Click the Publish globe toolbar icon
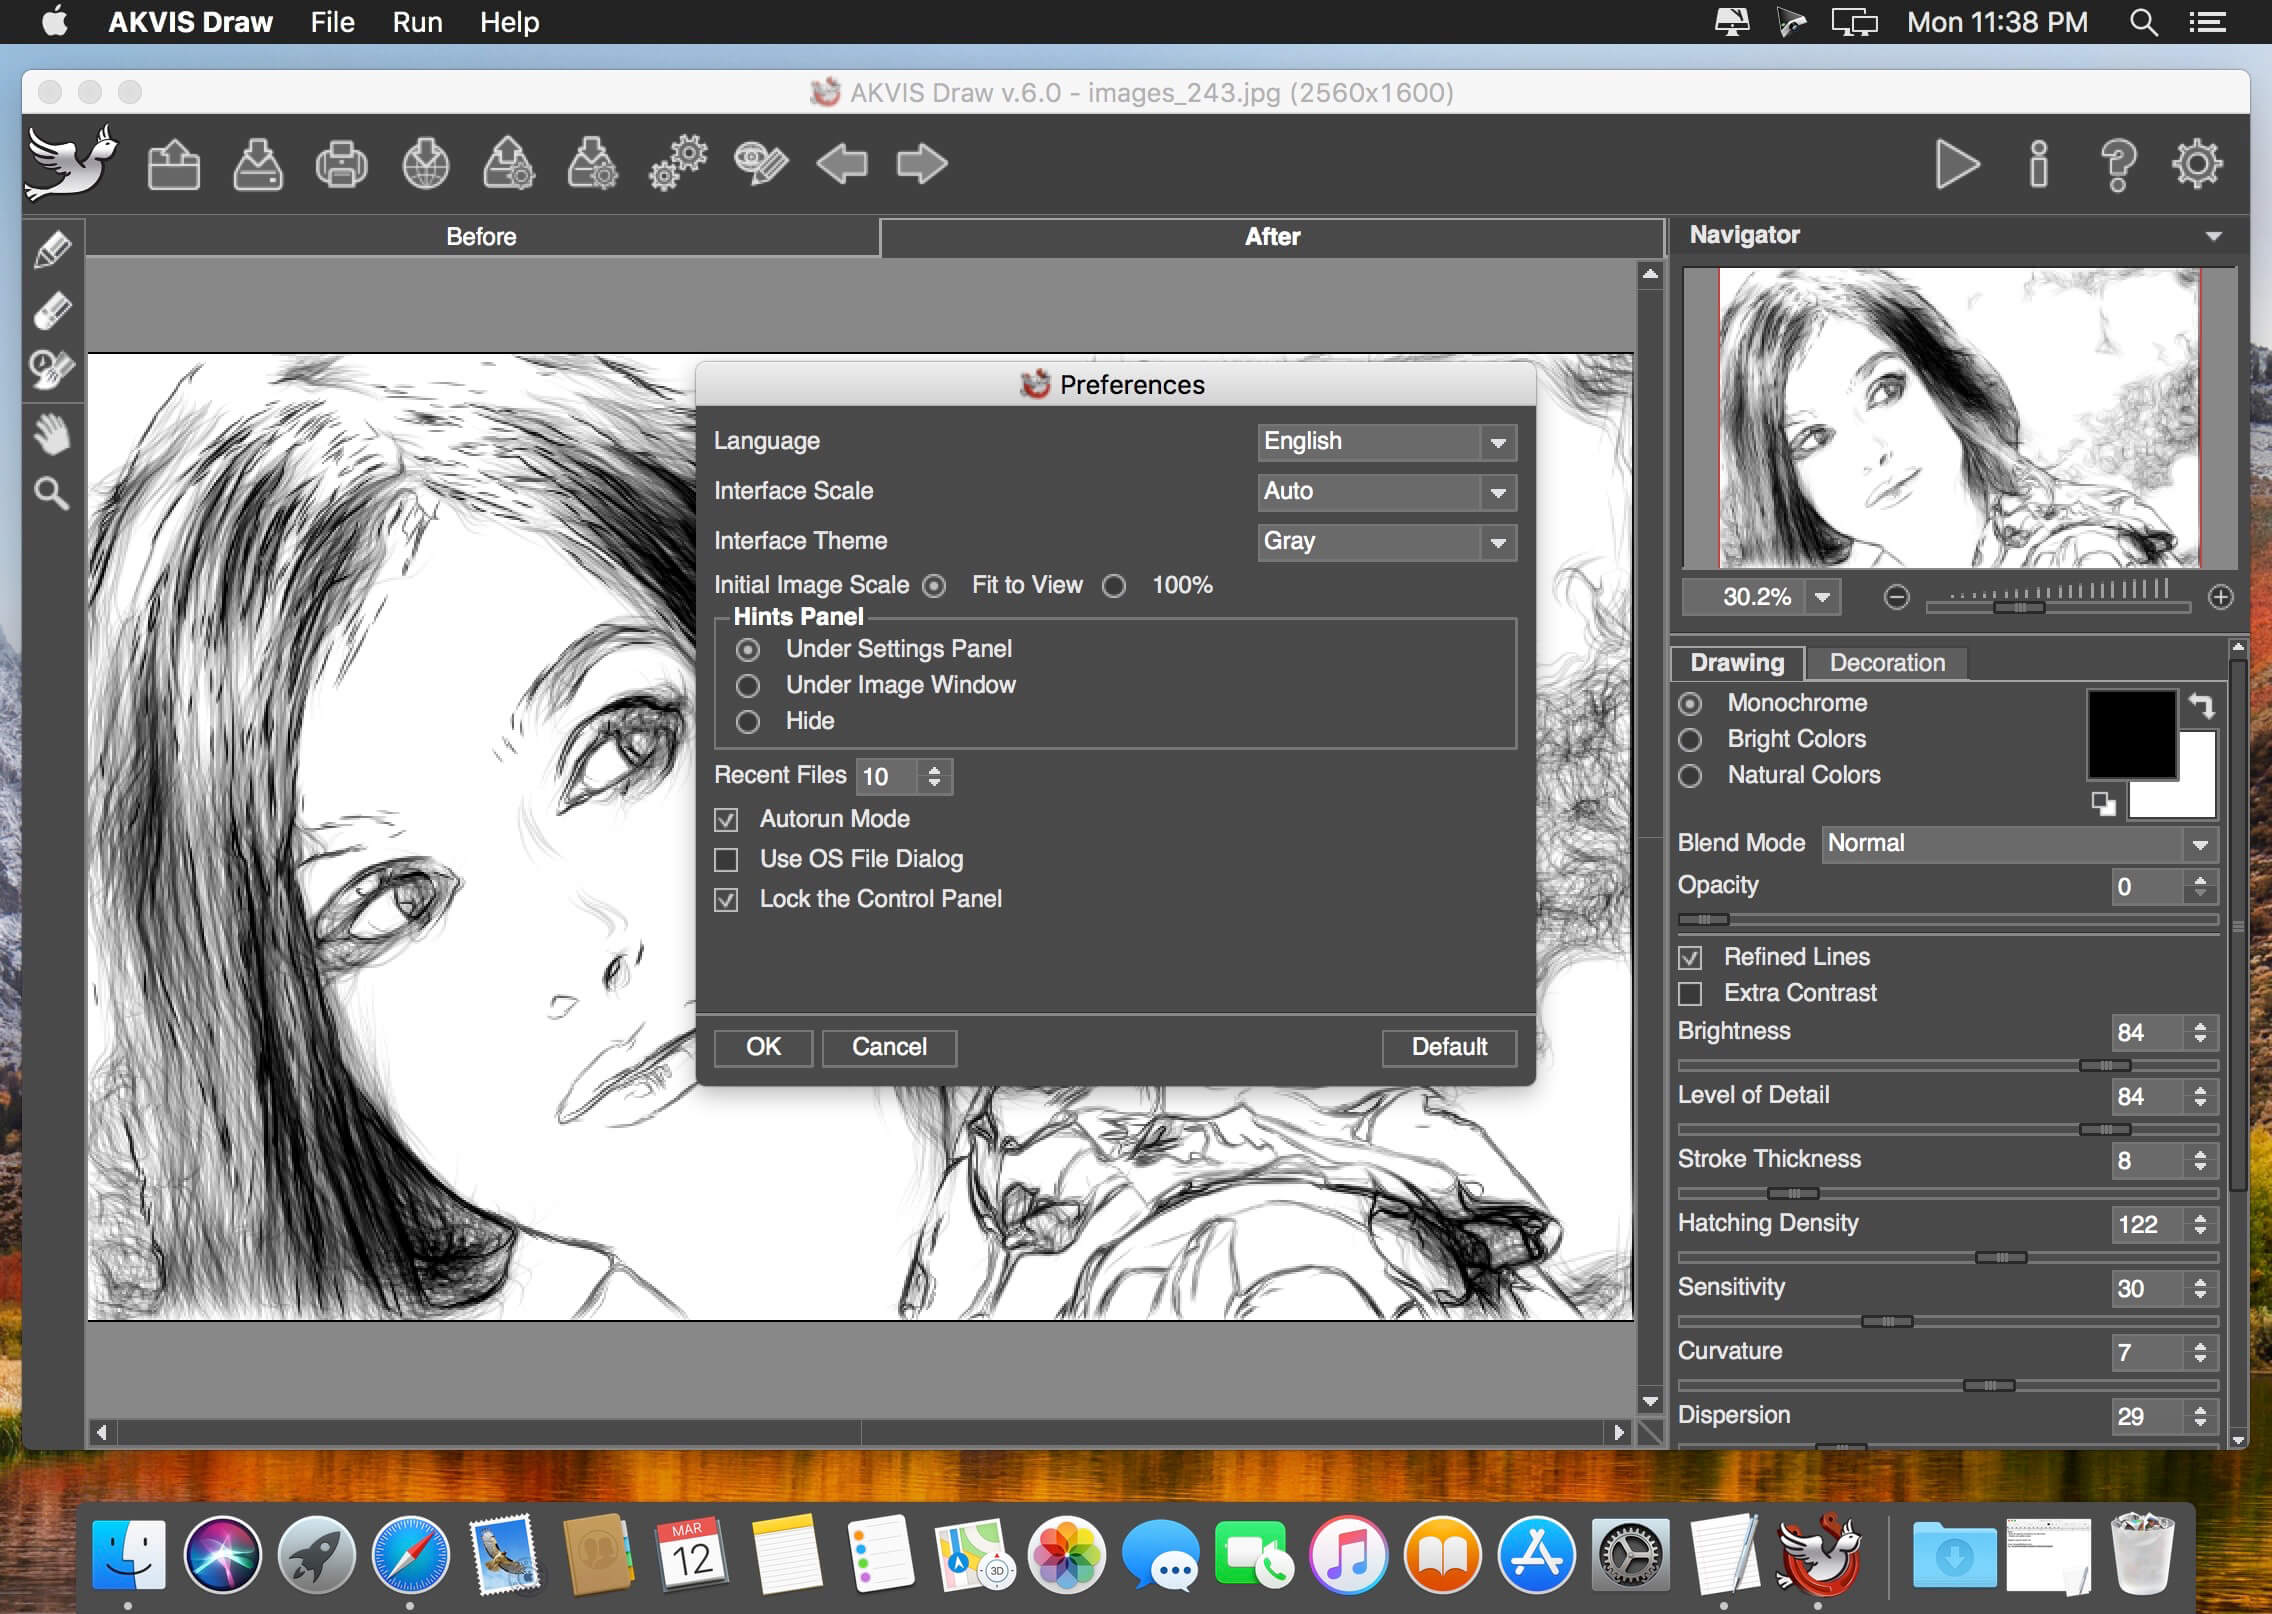 click(x=426, y=164)
